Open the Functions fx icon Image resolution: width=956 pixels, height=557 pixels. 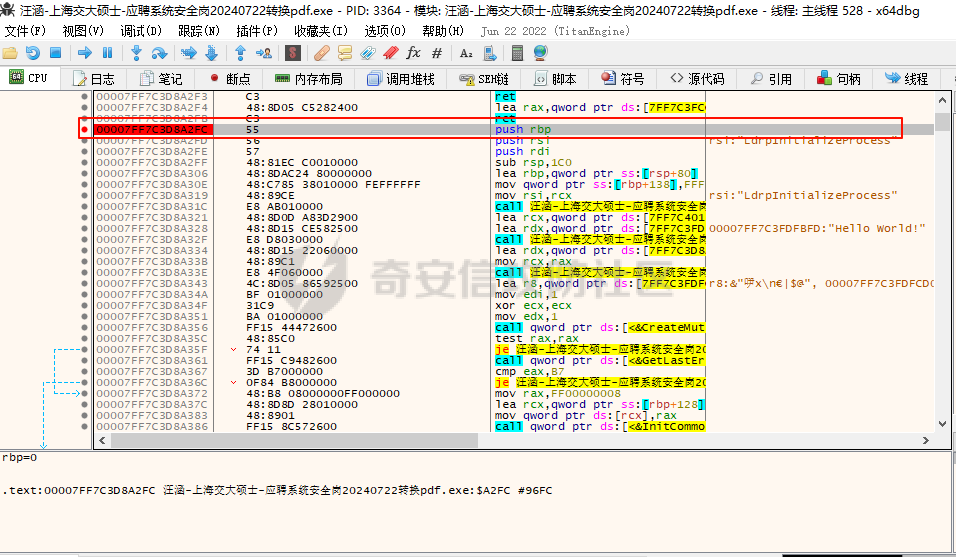click(413, 53)
